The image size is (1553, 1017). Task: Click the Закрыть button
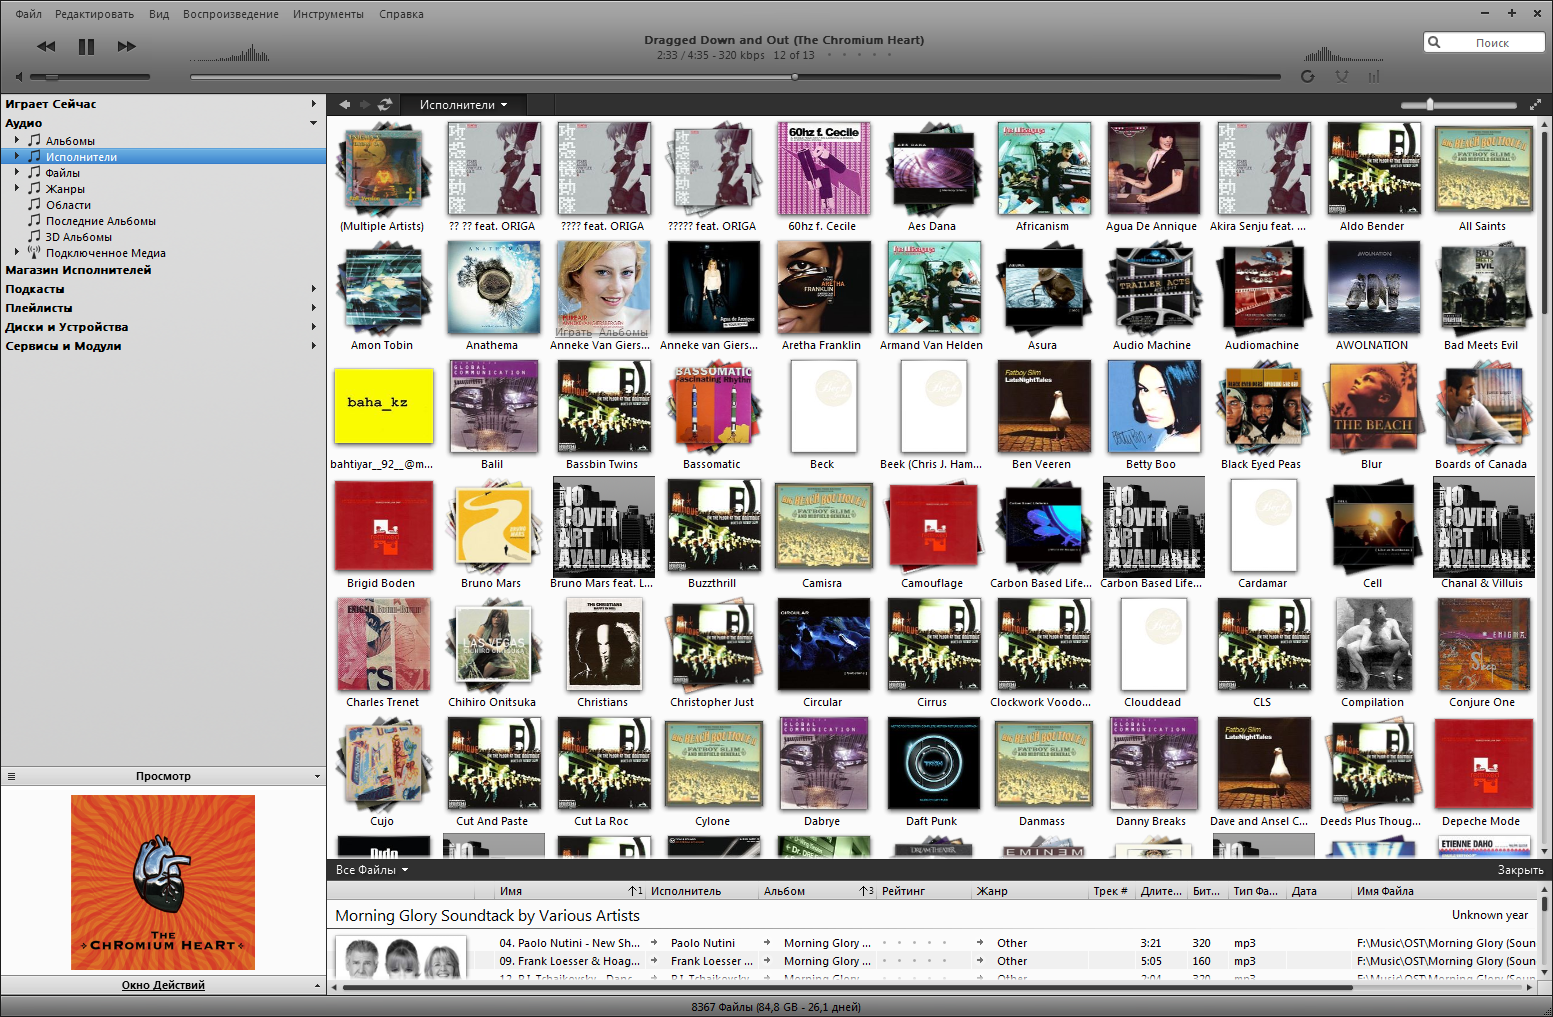coord(1520,870)
